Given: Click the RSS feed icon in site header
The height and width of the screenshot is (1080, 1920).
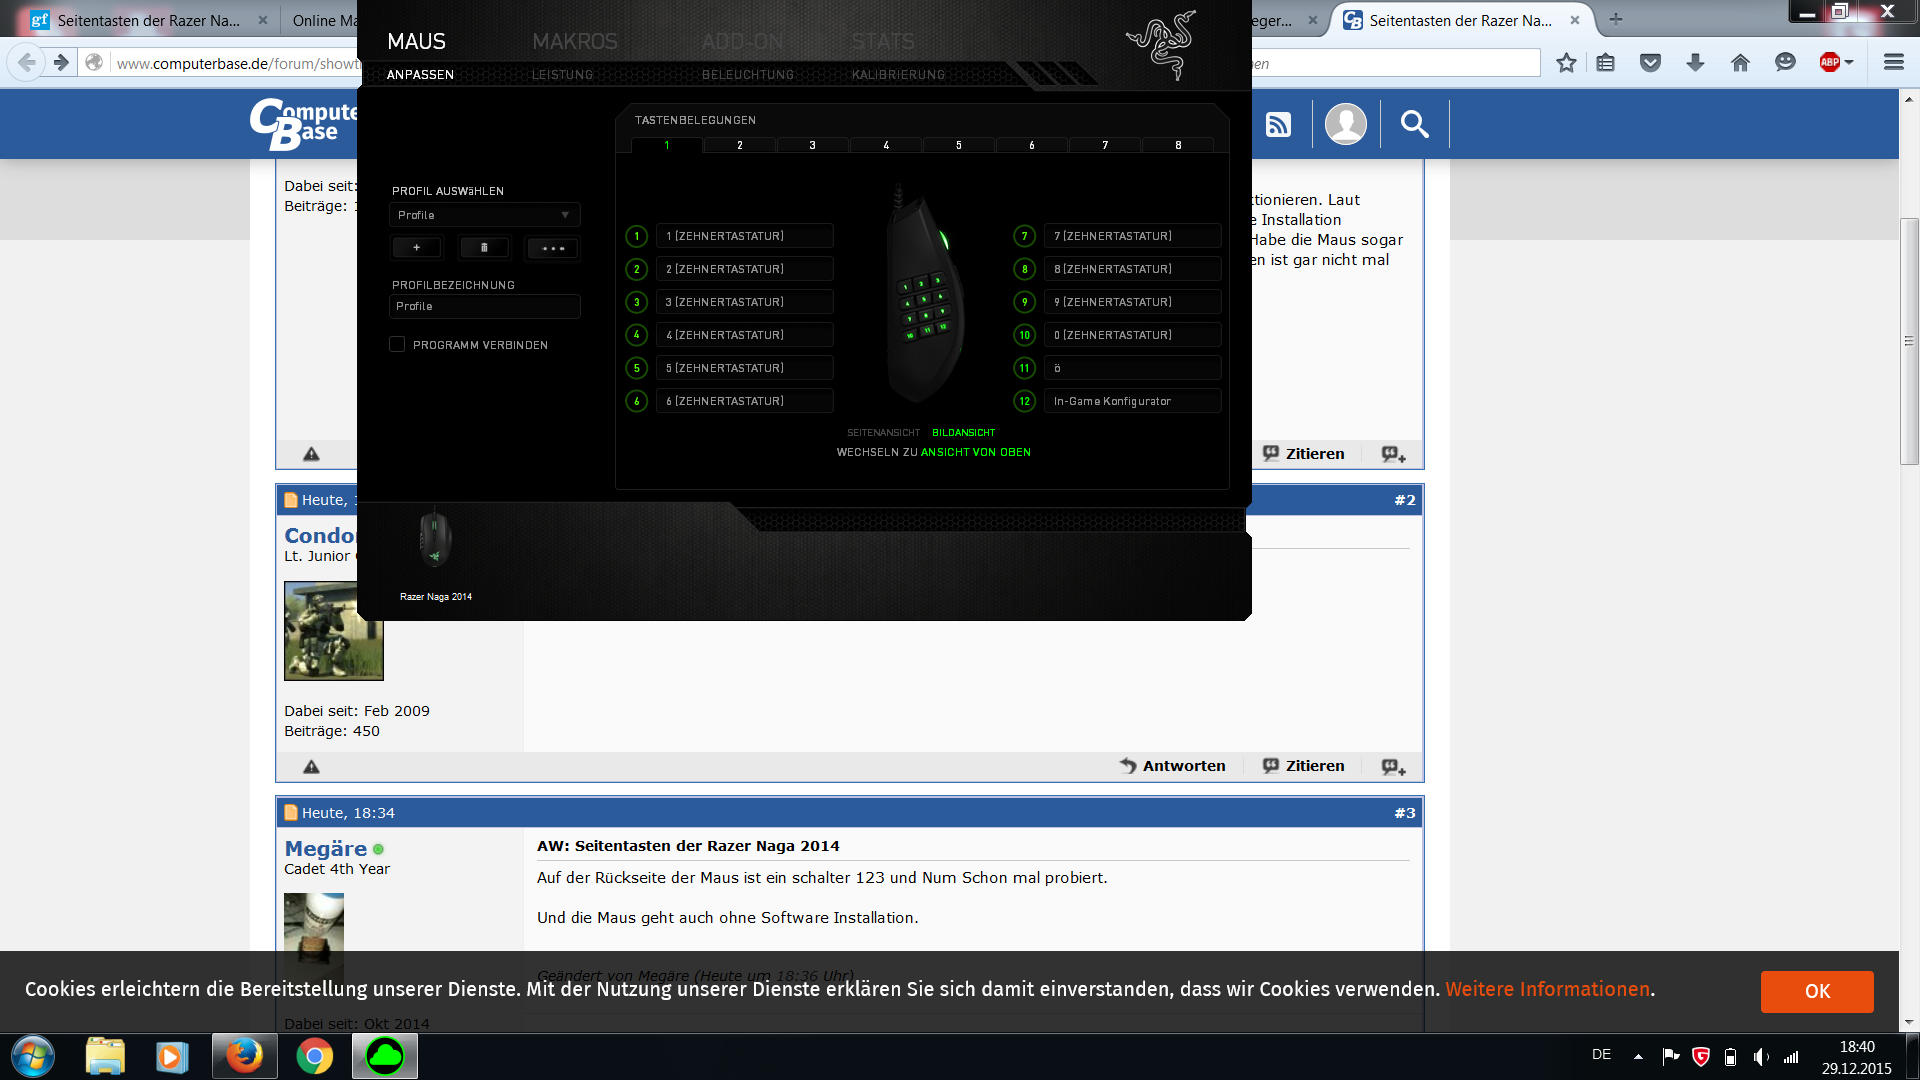Looking at the screenshot, I should 1278,124.
